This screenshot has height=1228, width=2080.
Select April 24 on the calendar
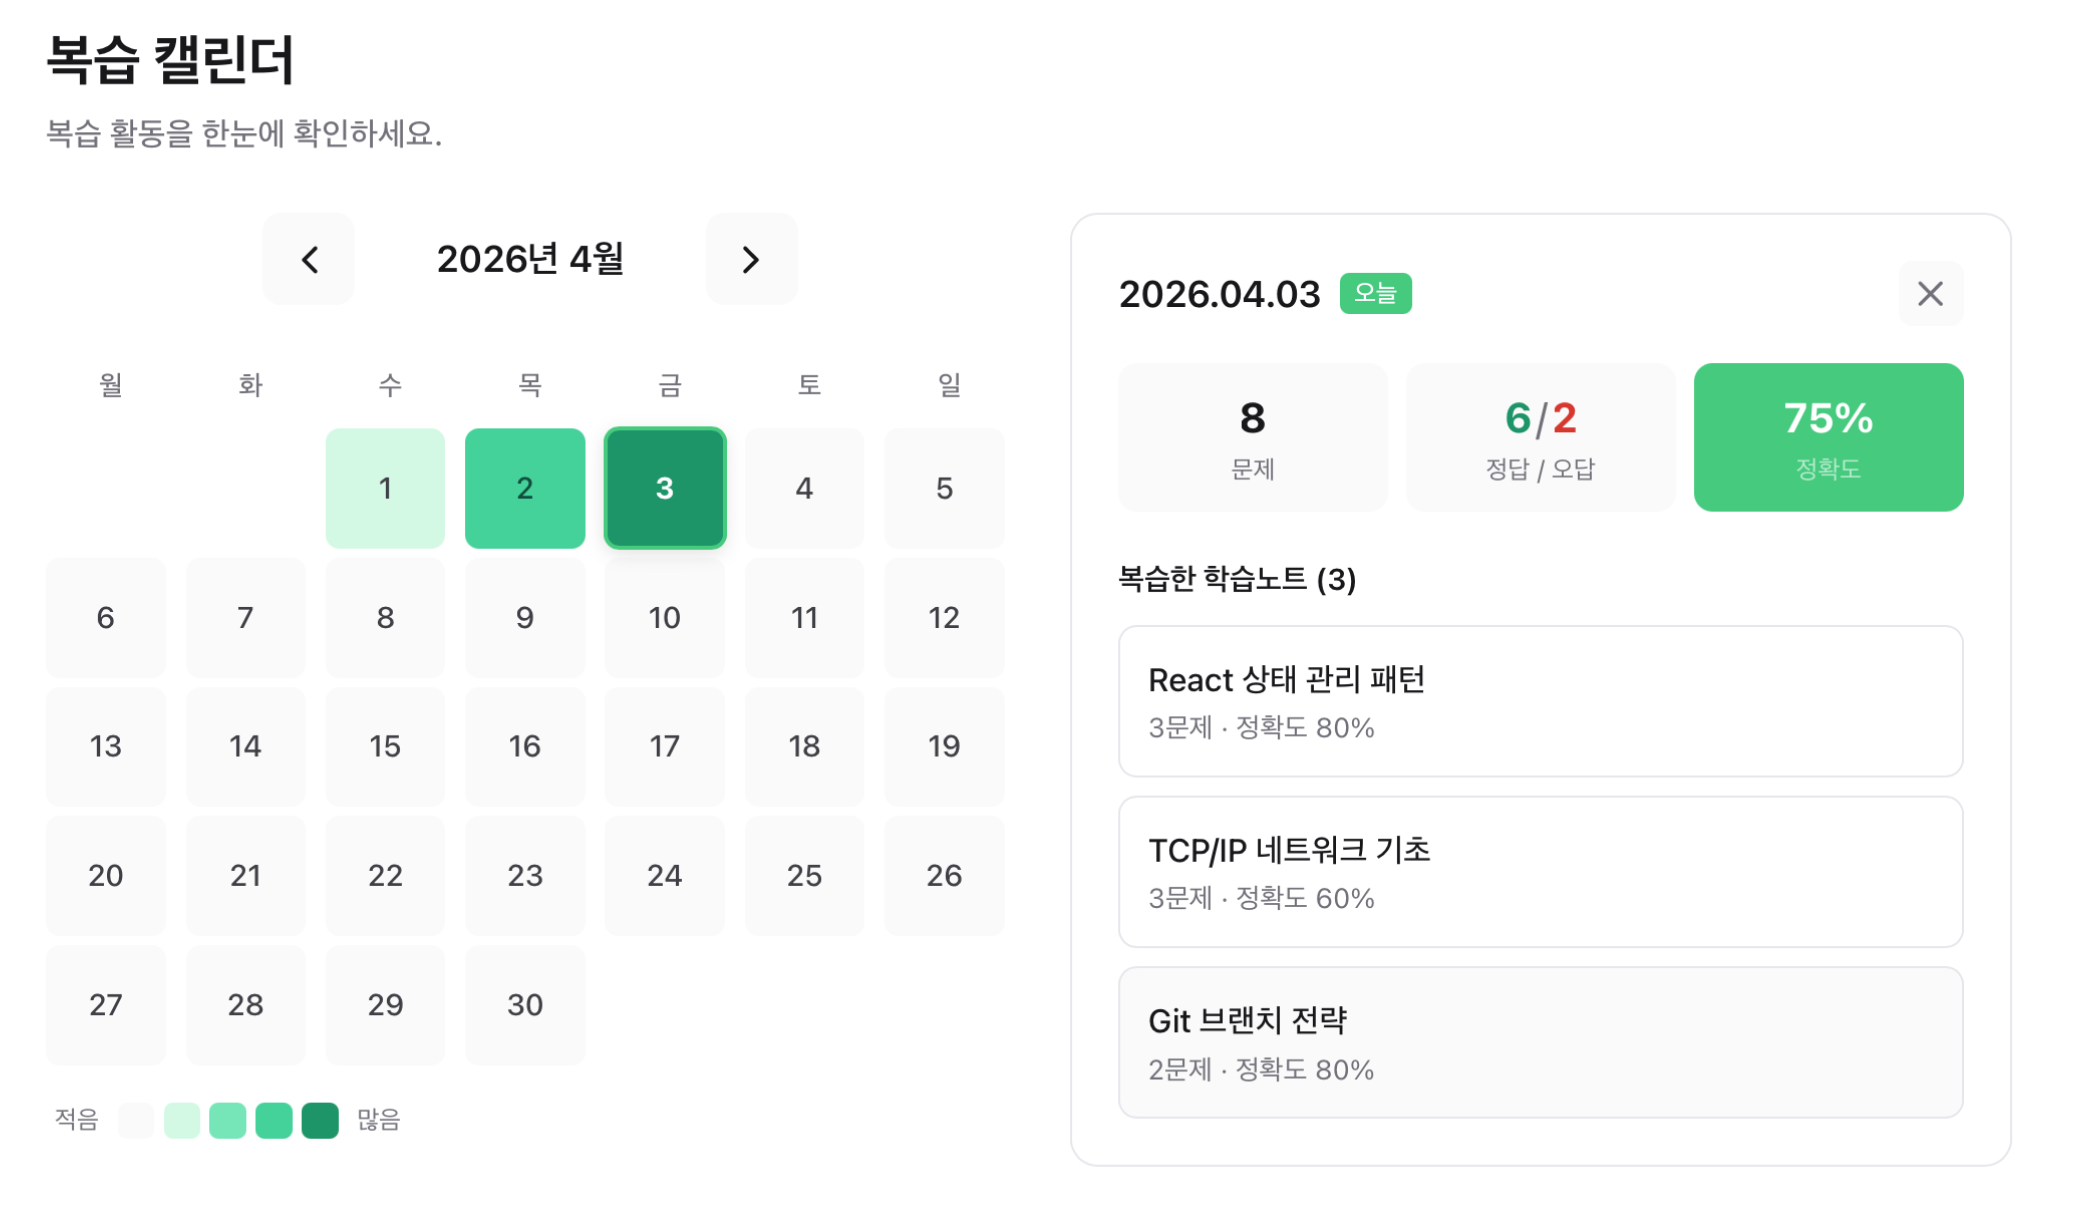point(665,876)
